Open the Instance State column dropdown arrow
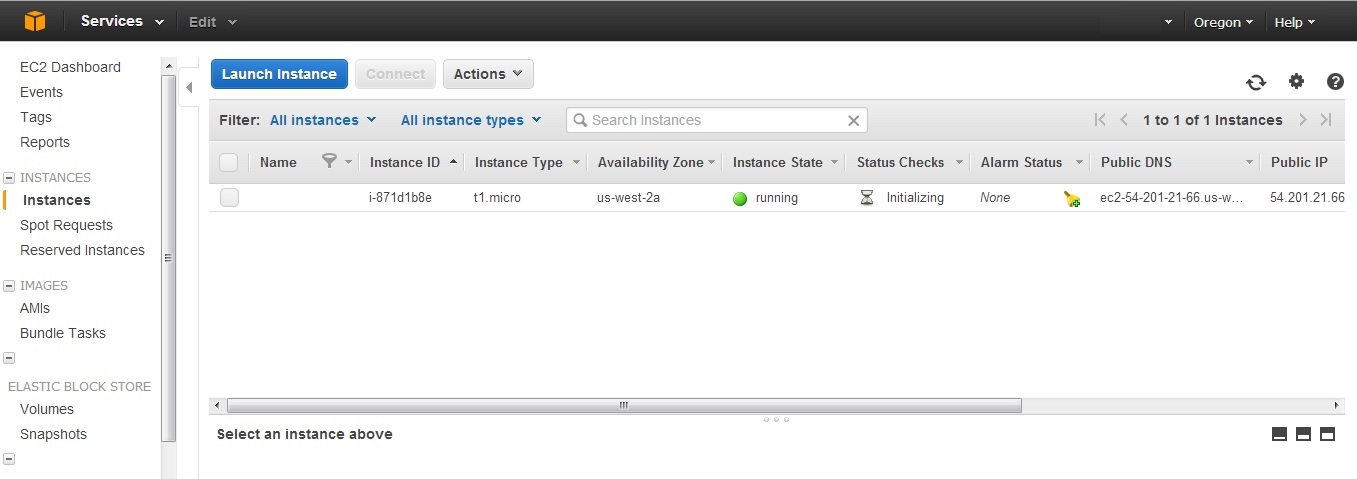The width and height of the screenshot is (1357, 479). coord(836,163)
